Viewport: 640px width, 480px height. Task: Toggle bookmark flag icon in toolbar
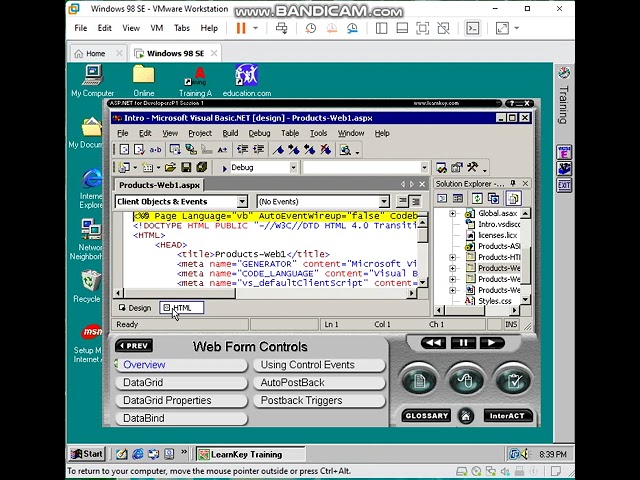coord(278,150)
